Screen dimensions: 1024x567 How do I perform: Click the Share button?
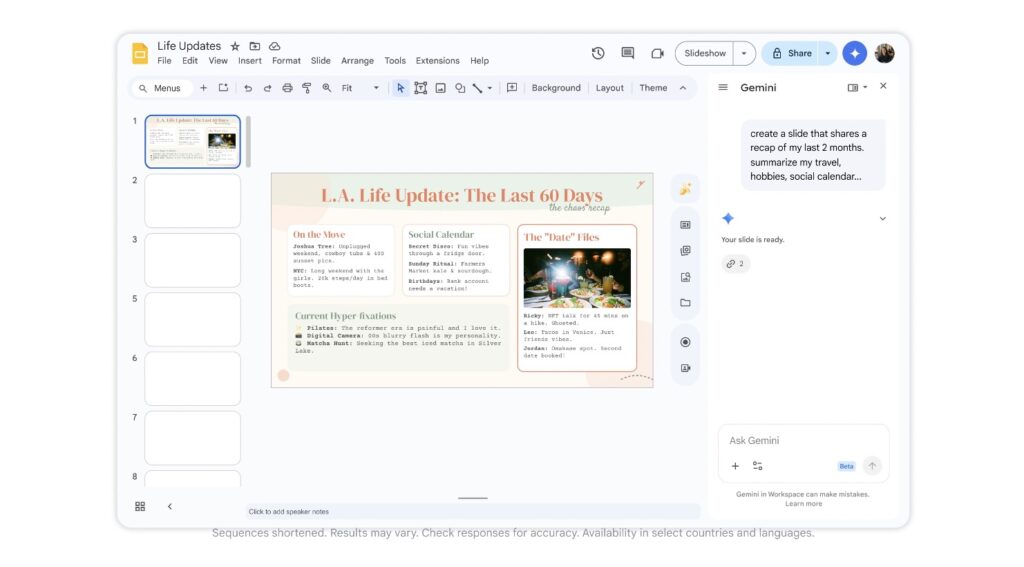[x=790, y=53]
